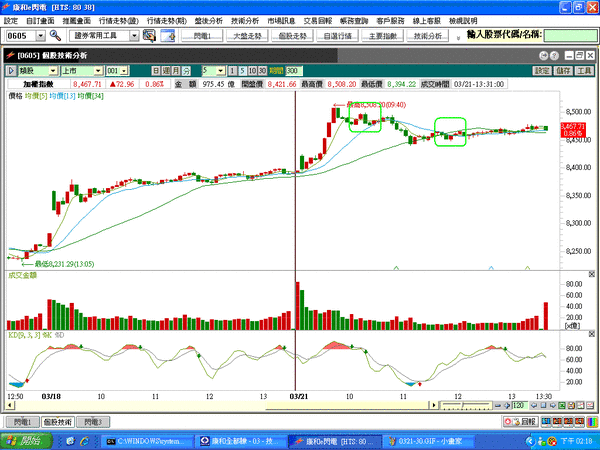600x450 pixels.
Task: Open the 證券常用工具 dropdown
Action: 134,36
